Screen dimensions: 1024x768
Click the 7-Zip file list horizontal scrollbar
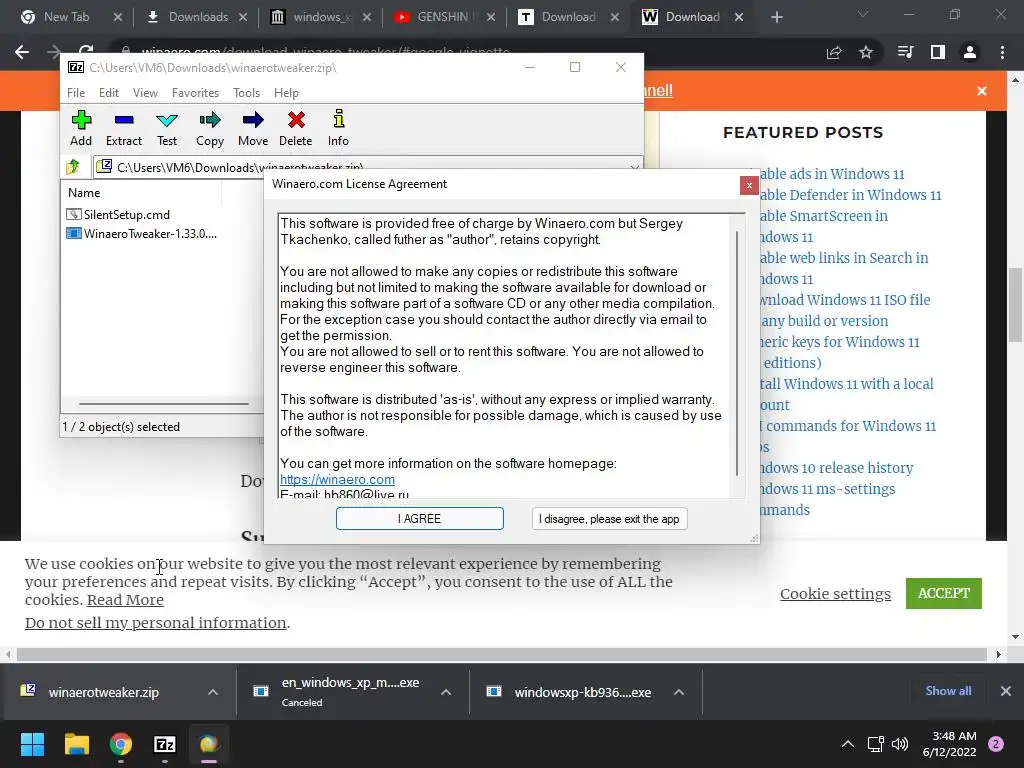tap(163, 404)
